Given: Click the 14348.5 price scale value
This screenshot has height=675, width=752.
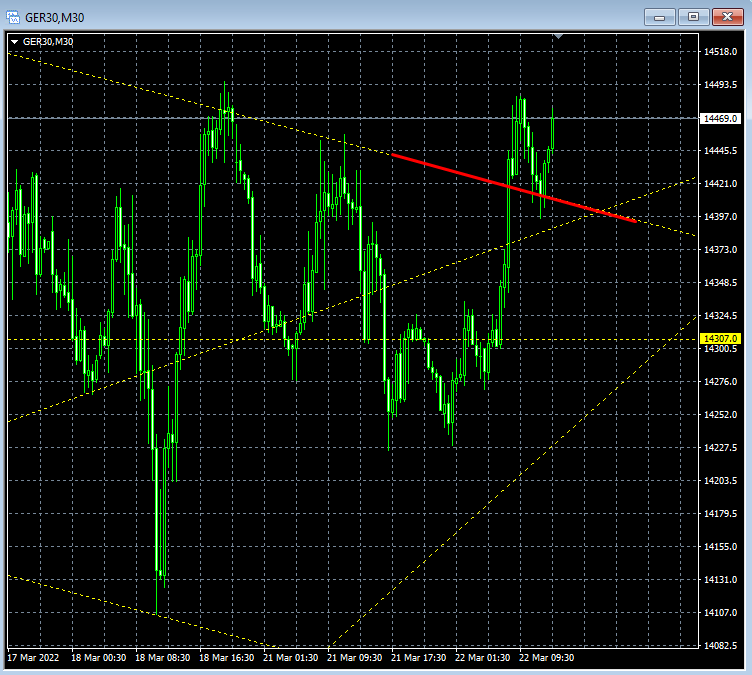Looking at the screenshot, I should pos(720,283).
